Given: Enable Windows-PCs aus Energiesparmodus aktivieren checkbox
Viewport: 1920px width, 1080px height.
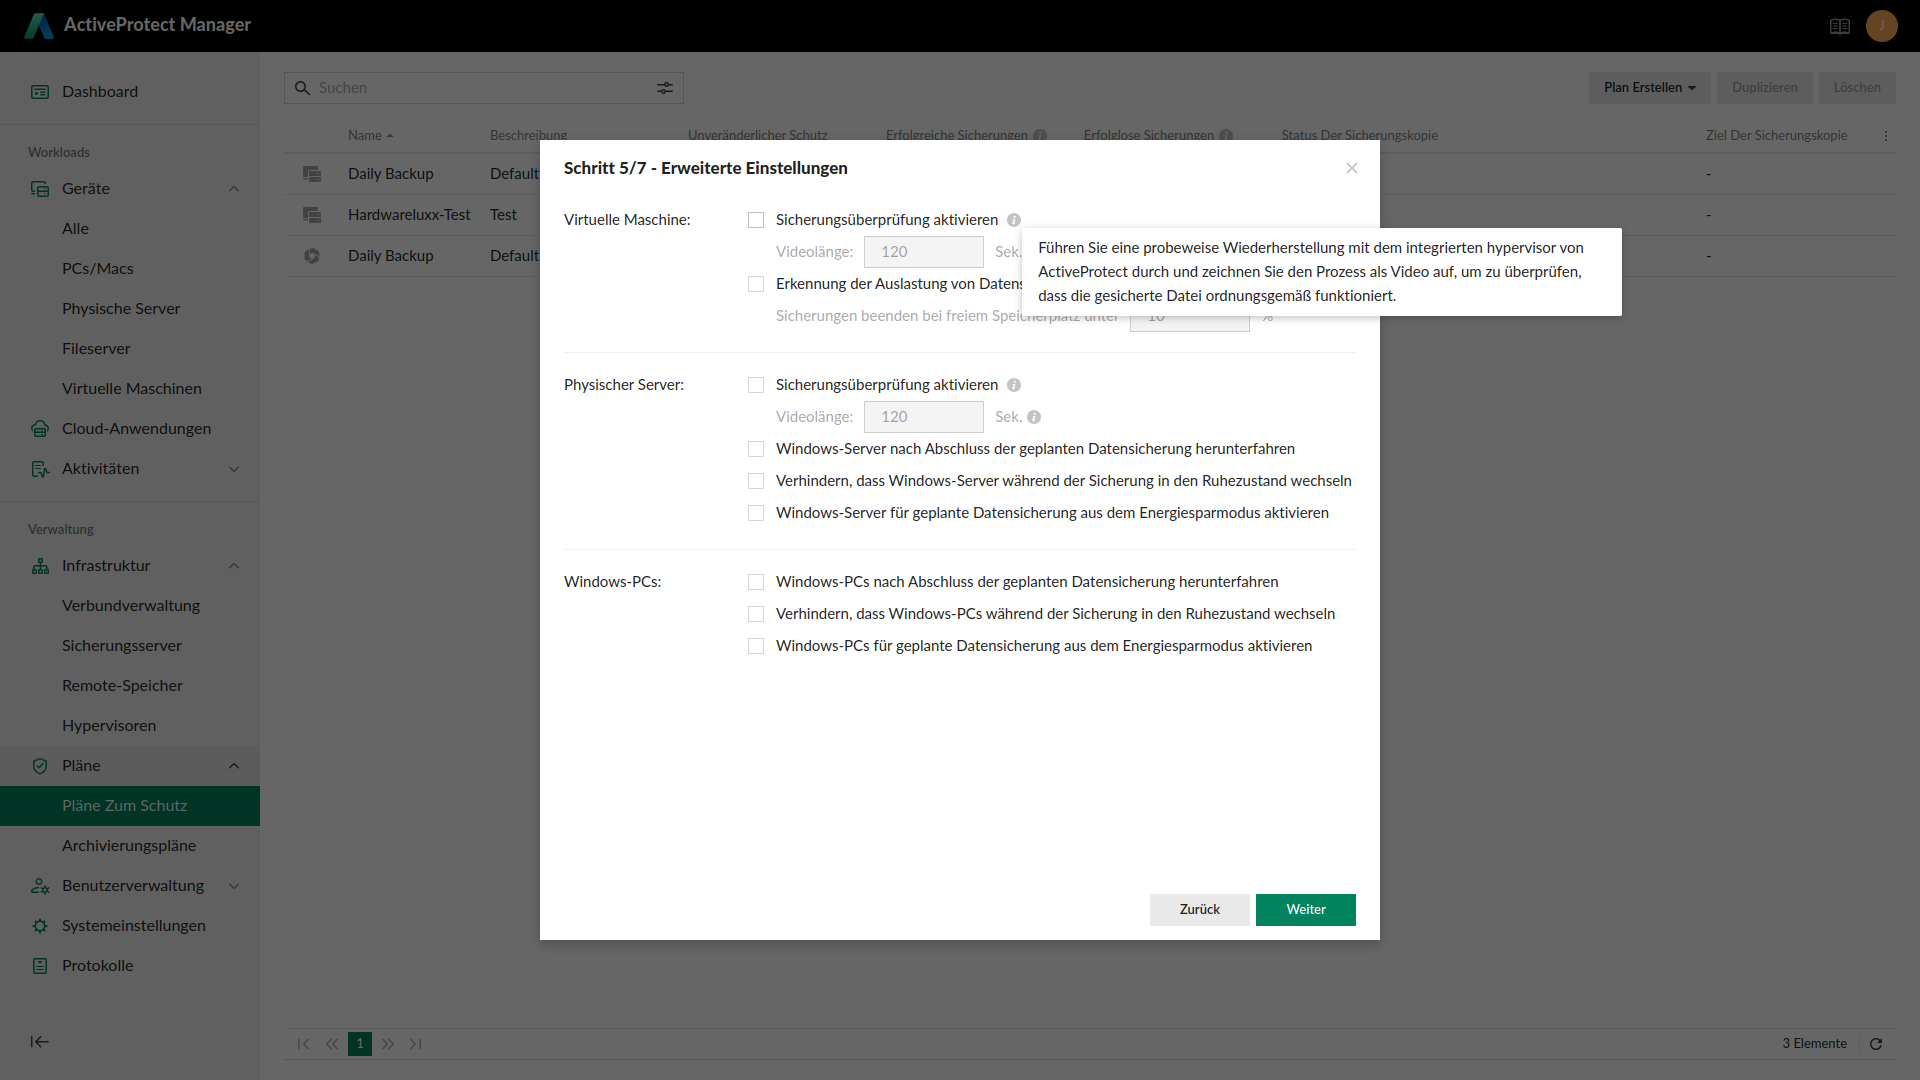Looking at the screenshot, I should pyautogui.click(x=756, y=646).
